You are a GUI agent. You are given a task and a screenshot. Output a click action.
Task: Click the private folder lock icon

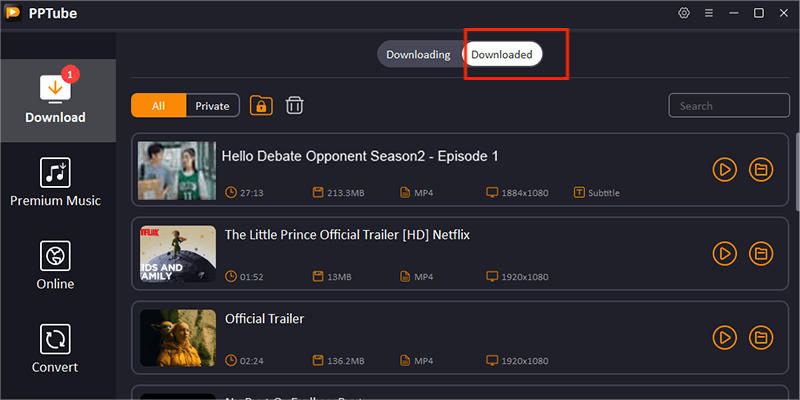coord(261,105)
